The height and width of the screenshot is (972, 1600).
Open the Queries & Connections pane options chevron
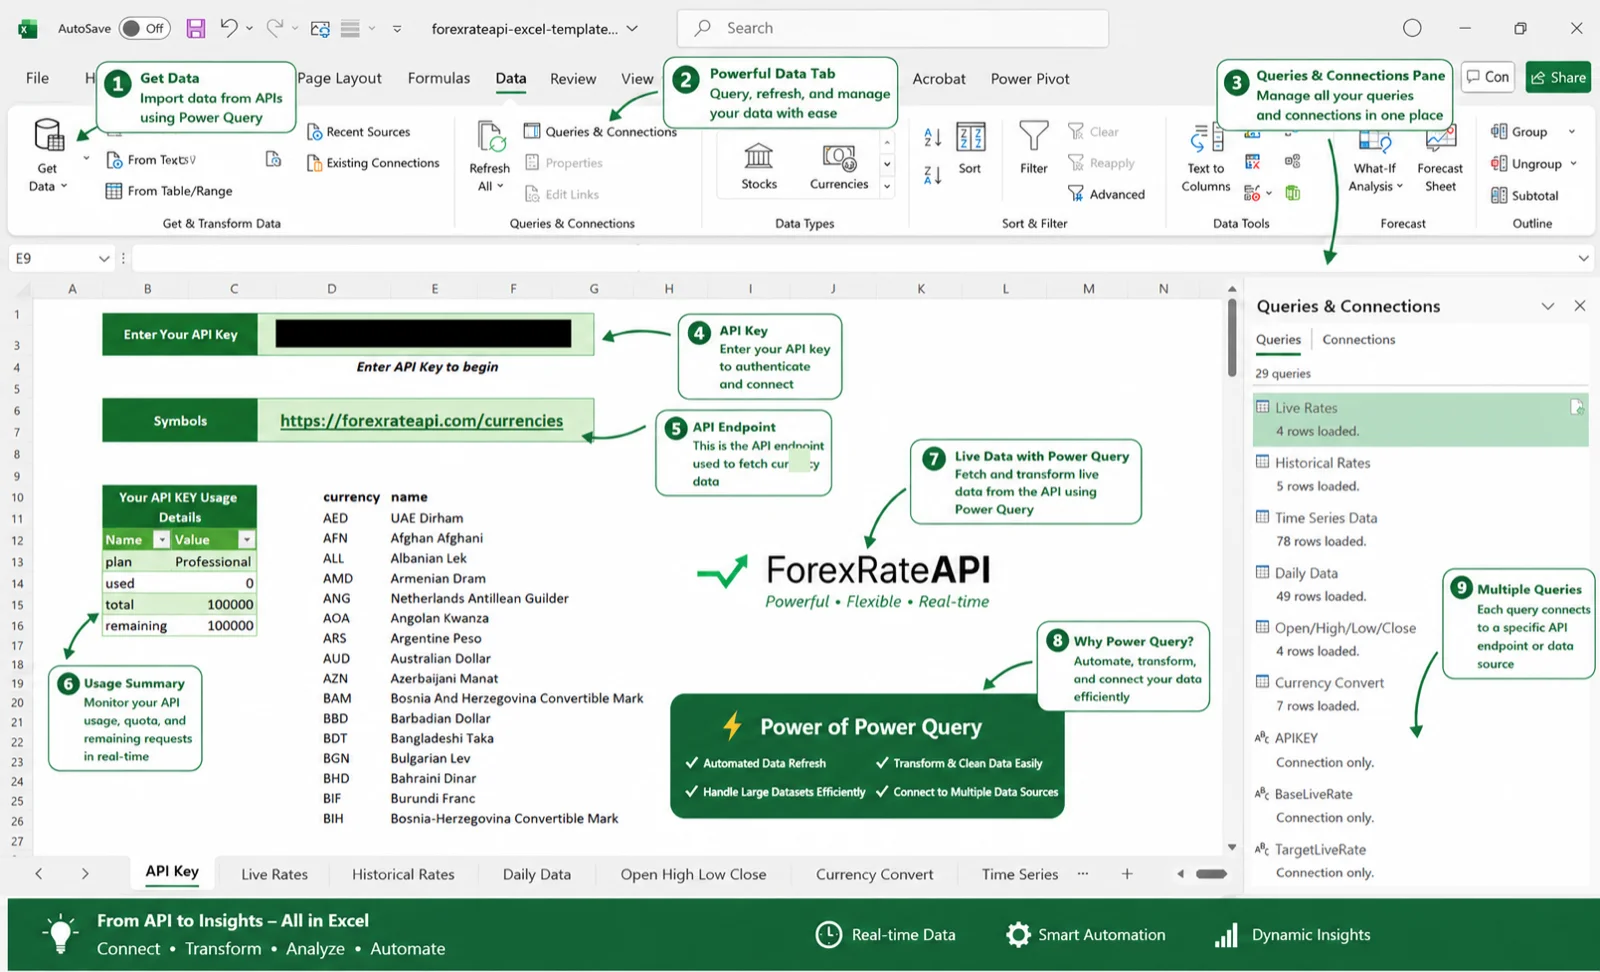pyautogui.click(x=1548, y=306)
